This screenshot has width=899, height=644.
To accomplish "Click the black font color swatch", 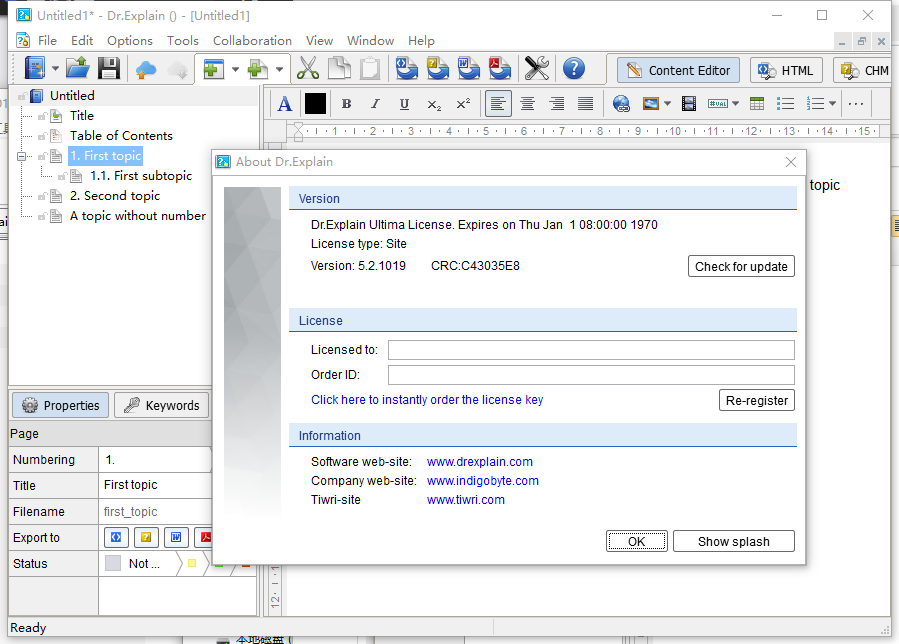I will [315, 104].
